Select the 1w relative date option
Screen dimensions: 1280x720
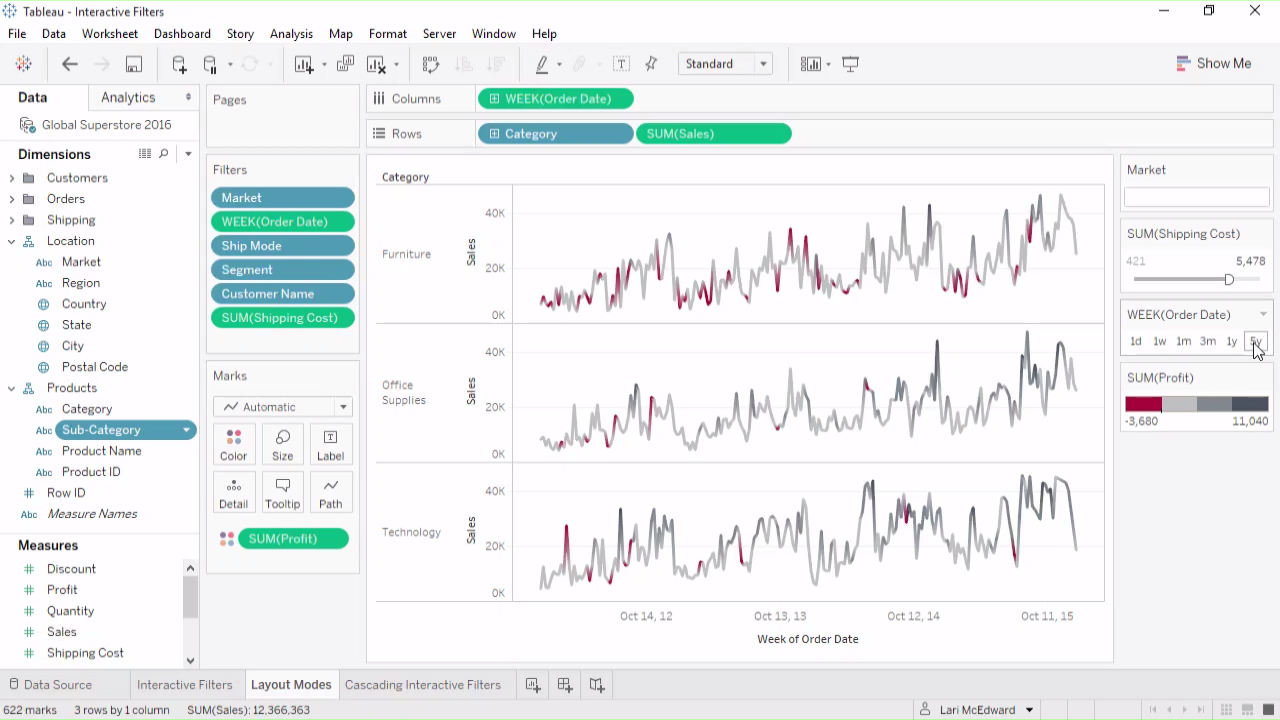1160,342
